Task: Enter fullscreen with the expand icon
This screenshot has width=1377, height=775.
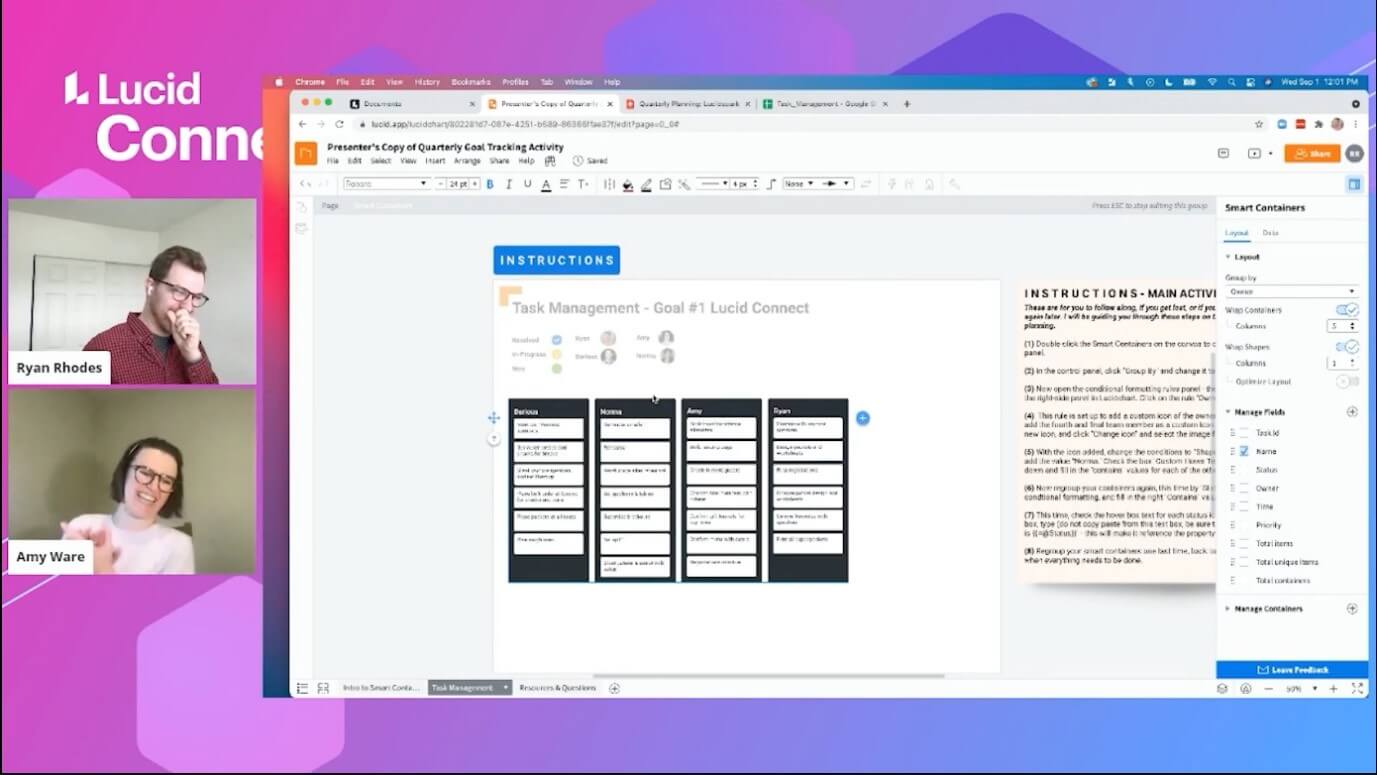Action: (1357, 689)
